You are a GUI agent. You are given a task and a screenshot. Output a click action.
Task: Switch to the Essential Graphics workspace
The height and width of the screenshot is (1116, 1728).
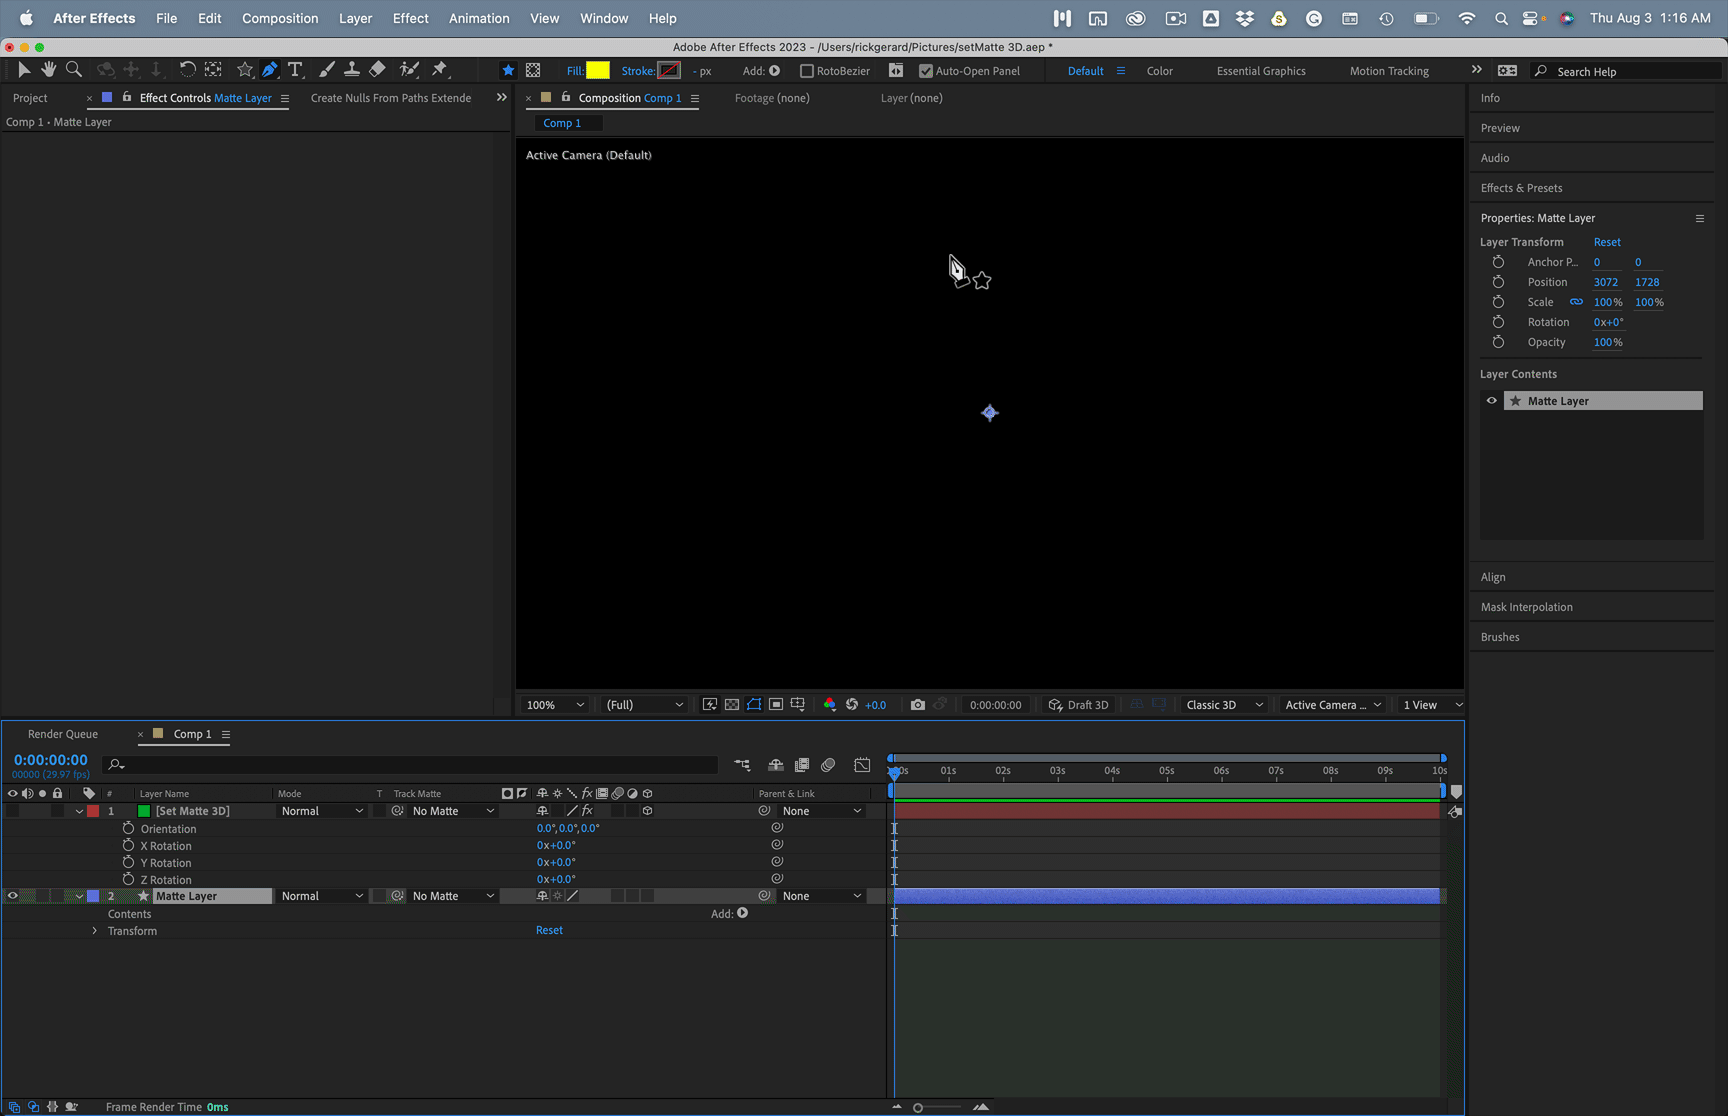(x=1261, y=71)
